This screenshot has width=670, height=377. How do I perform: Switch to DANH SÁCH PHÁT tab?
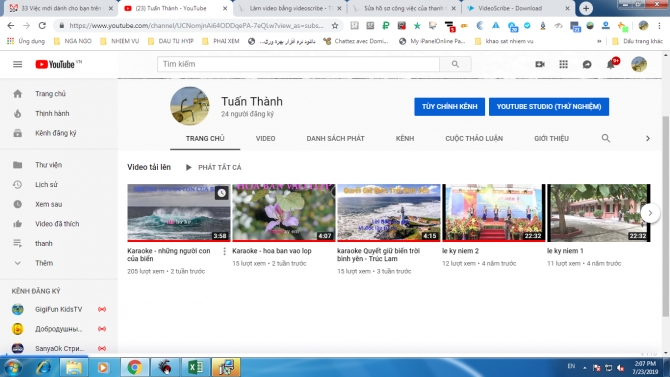[335, 138]
